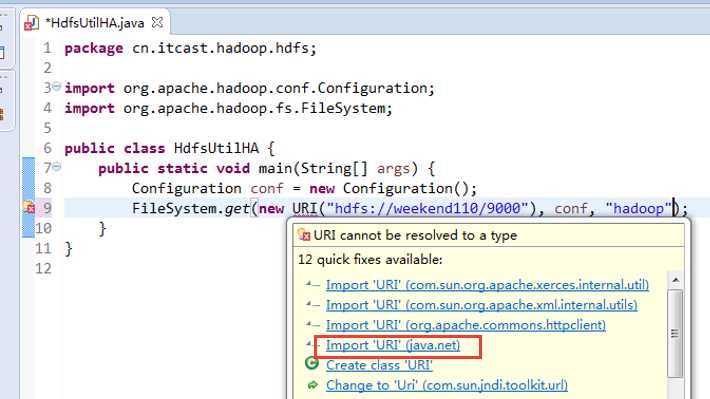The width and height of the screenshot is (710, 399).
Task: Click the green arrow icon beside Change to 'Uri'
Action: pos(312,385)
